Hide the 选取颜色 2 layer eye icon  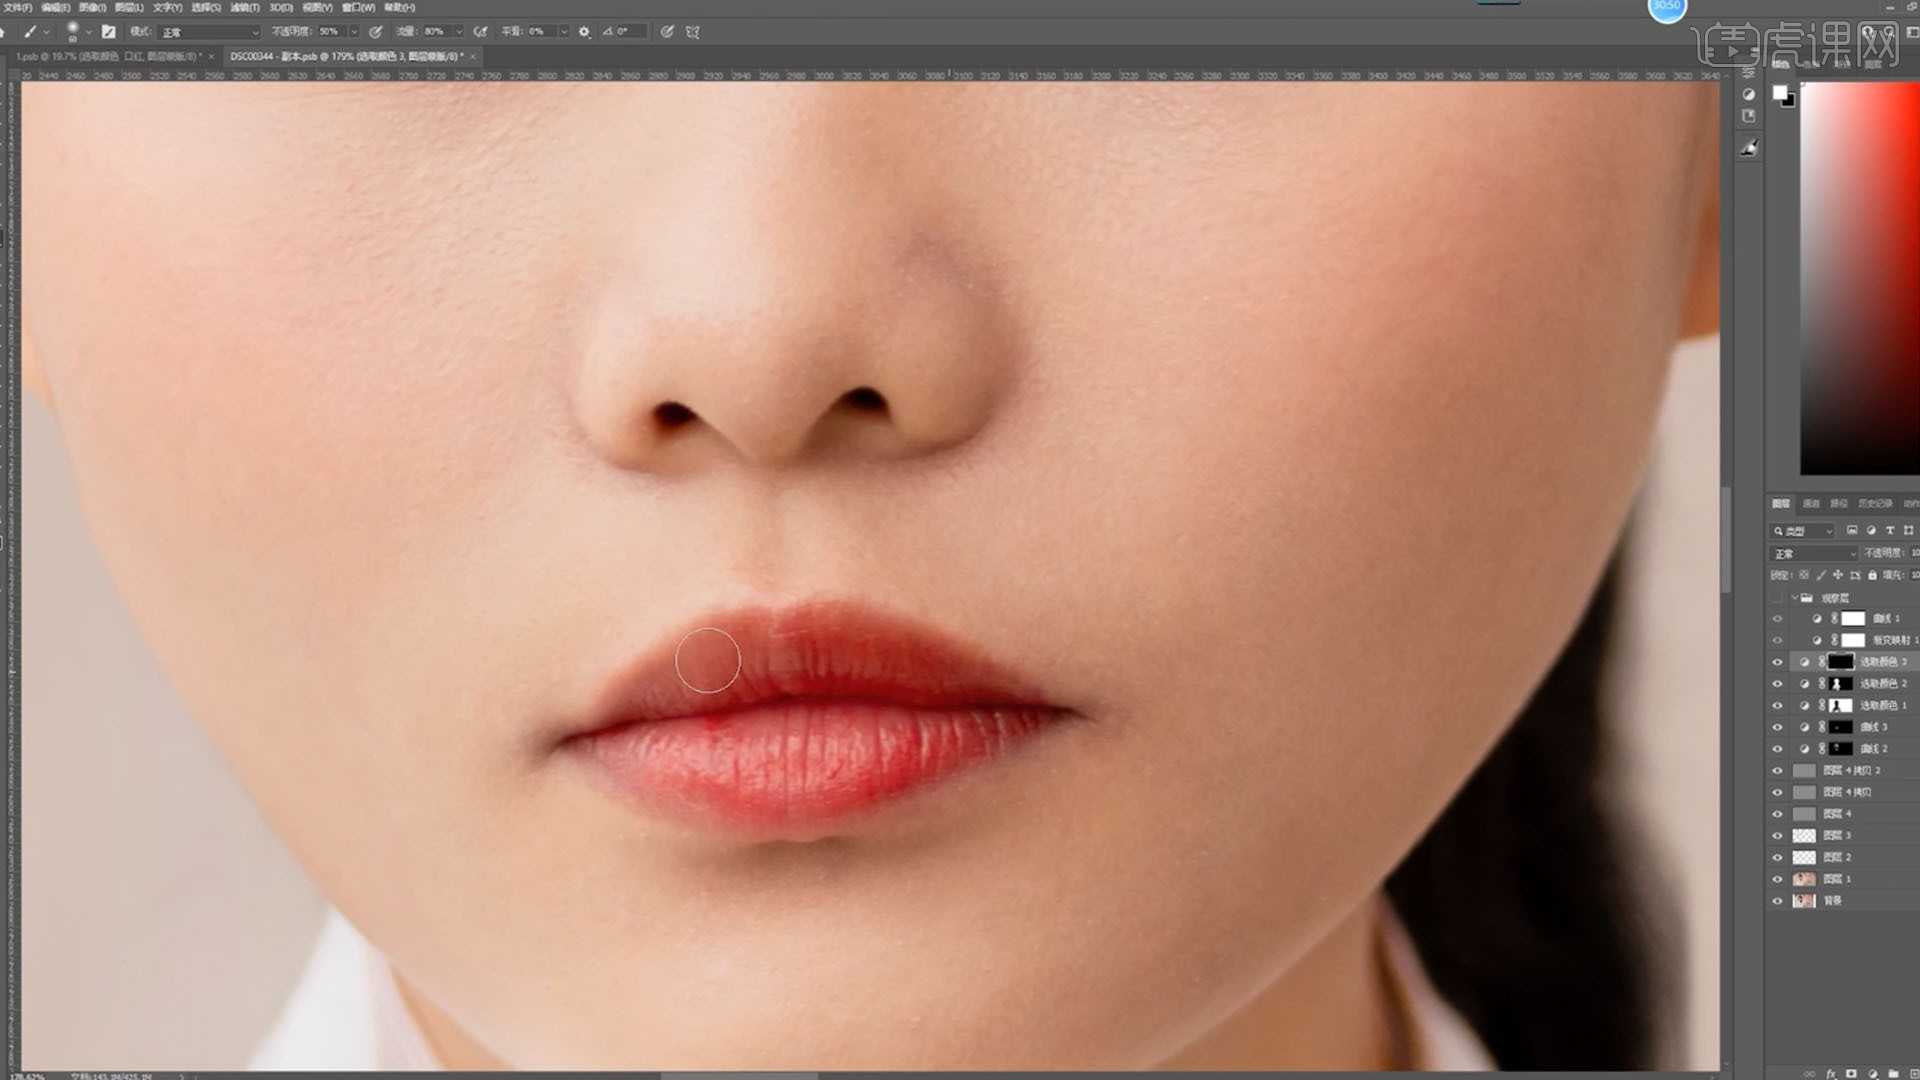point(1777,684)
